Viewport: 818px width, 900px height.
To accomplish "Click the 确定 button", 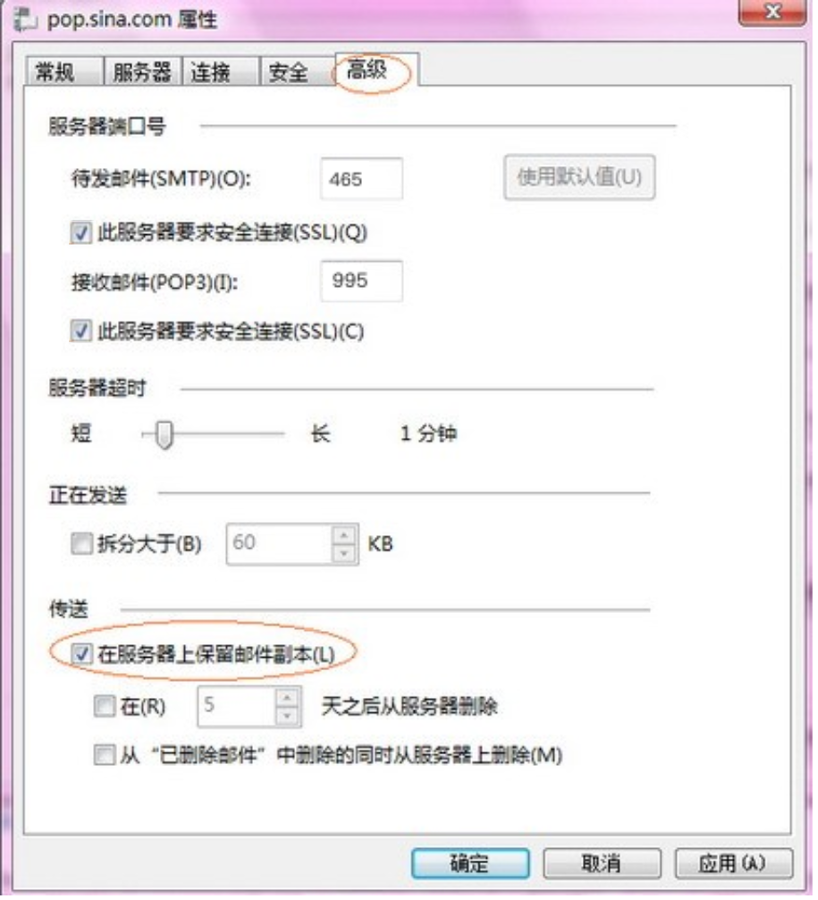I will pyautogui.click(x=470, y=863).
